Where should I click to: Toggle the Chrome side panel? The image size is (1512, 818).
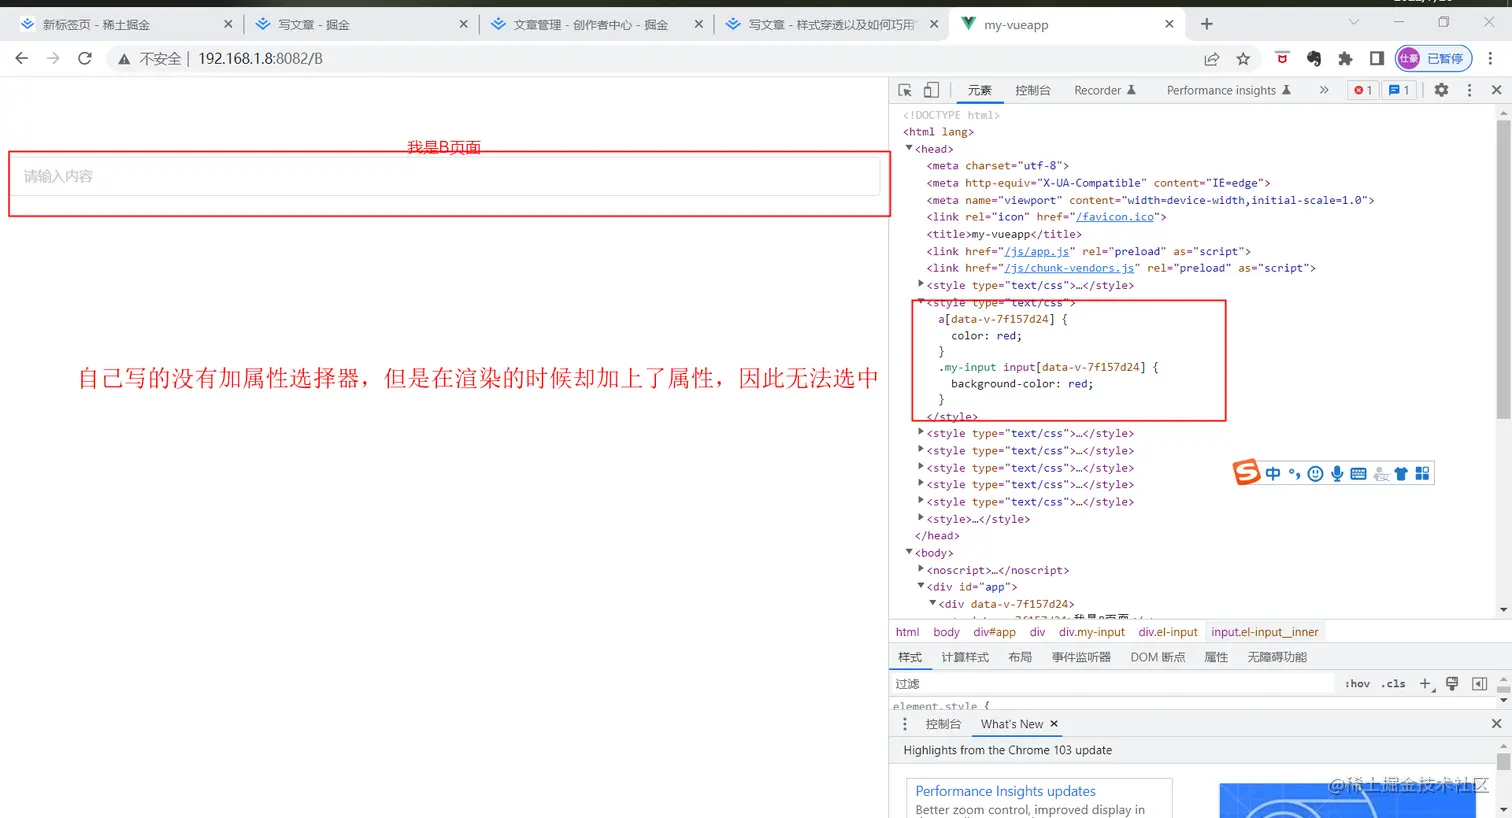1377,59
